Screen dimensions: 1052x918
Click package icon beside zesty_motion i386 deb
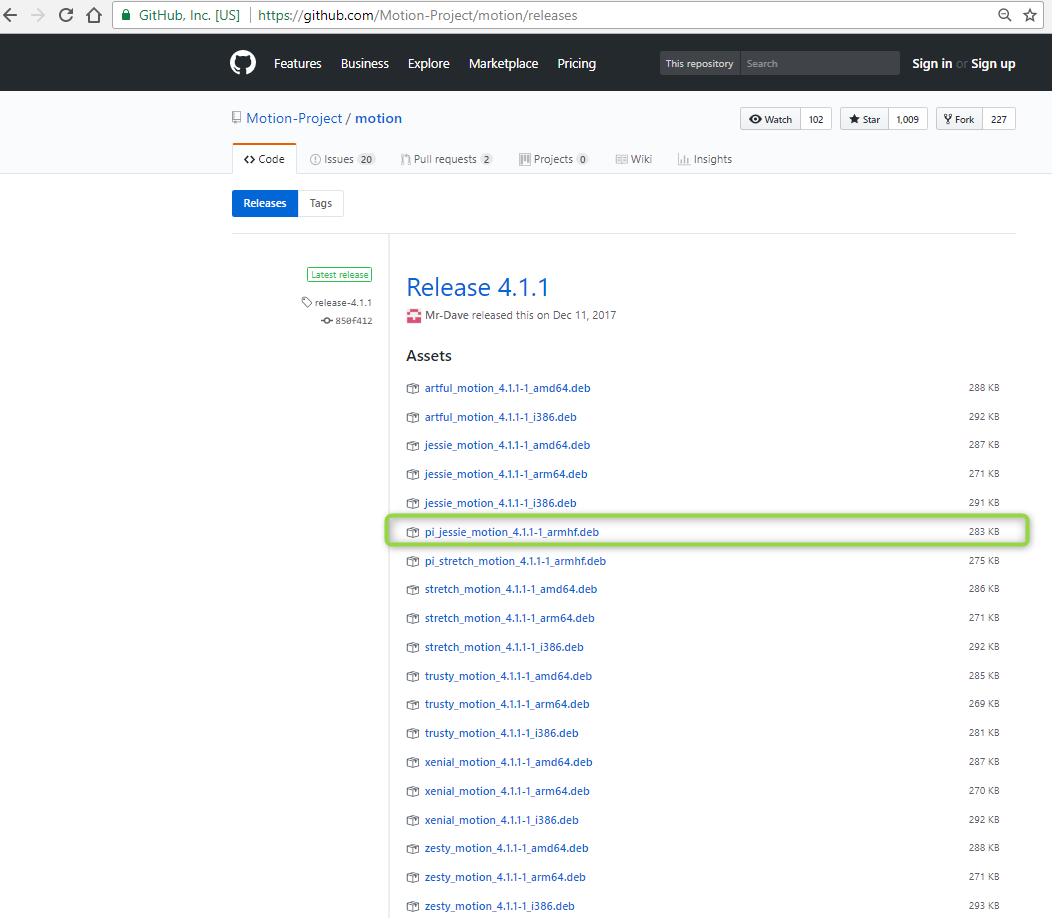tap(413, 907)
